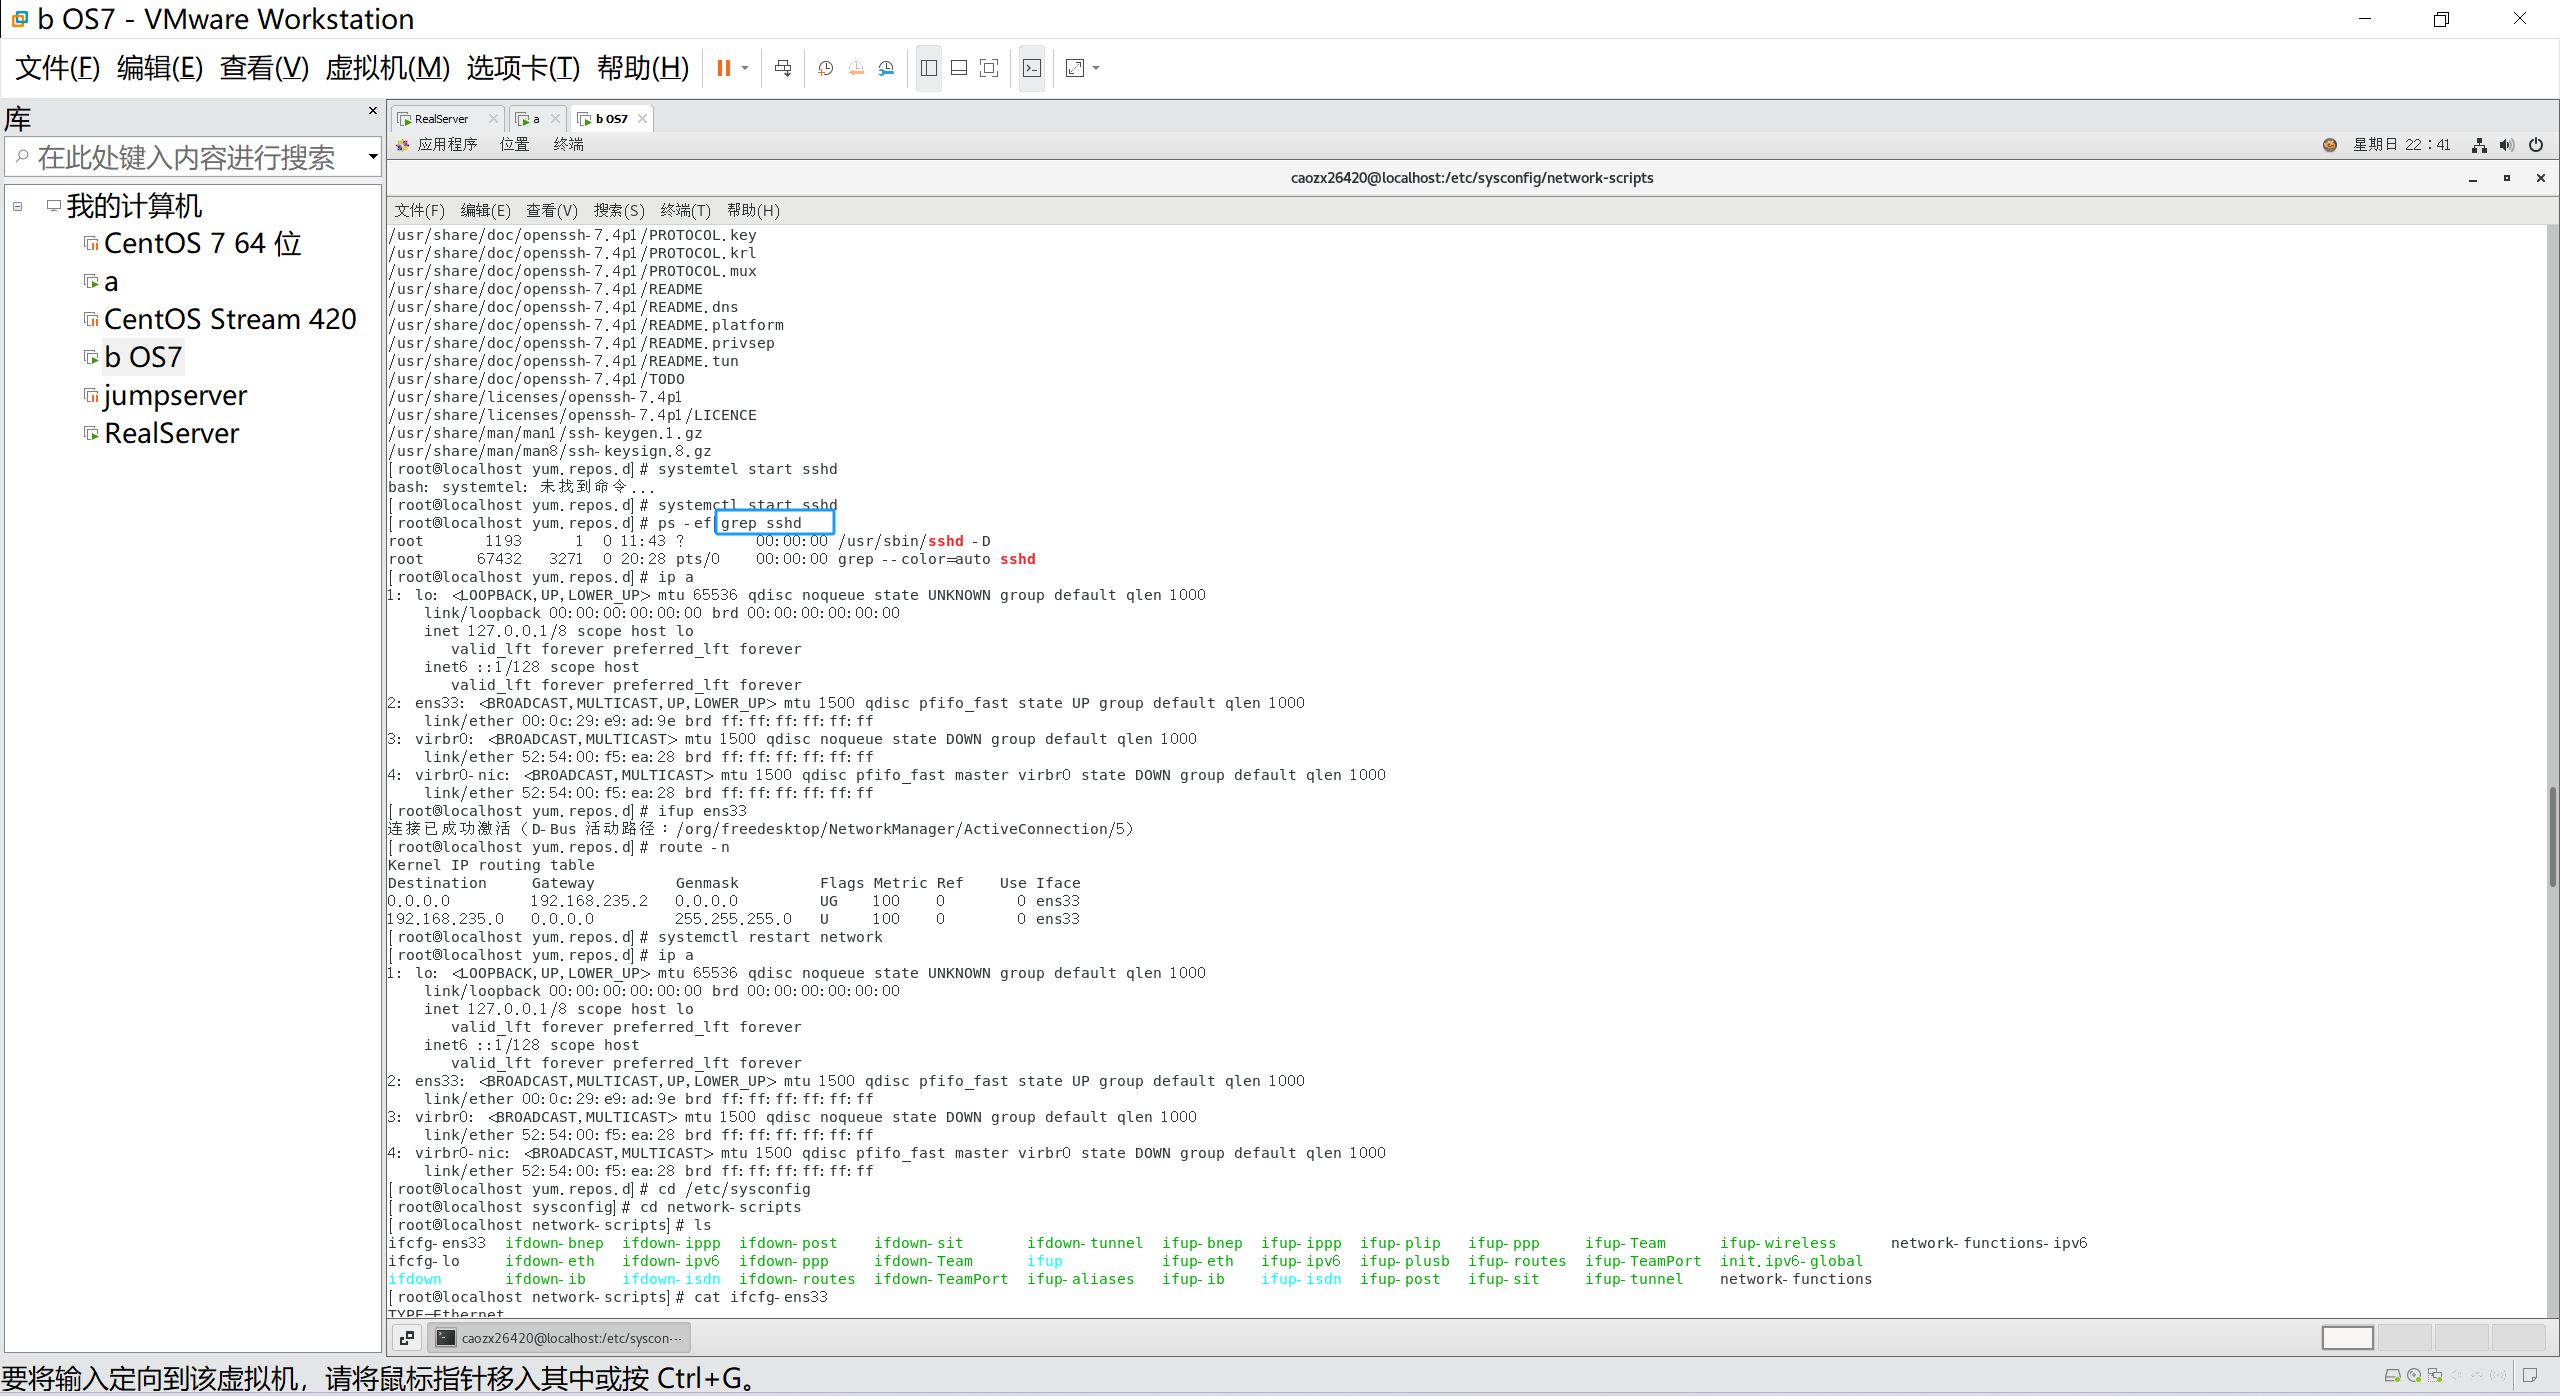Open the stretch mode dropdown arrow
Image resolution: width=2560 pixels, height=1396 pixels.
click(1096, 68)
